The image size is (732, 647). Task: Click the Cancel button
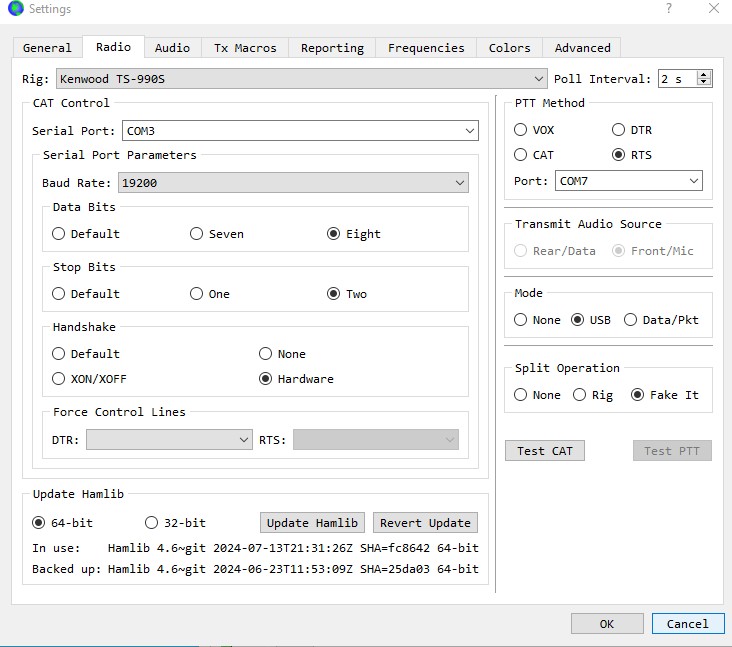point(688,624)
